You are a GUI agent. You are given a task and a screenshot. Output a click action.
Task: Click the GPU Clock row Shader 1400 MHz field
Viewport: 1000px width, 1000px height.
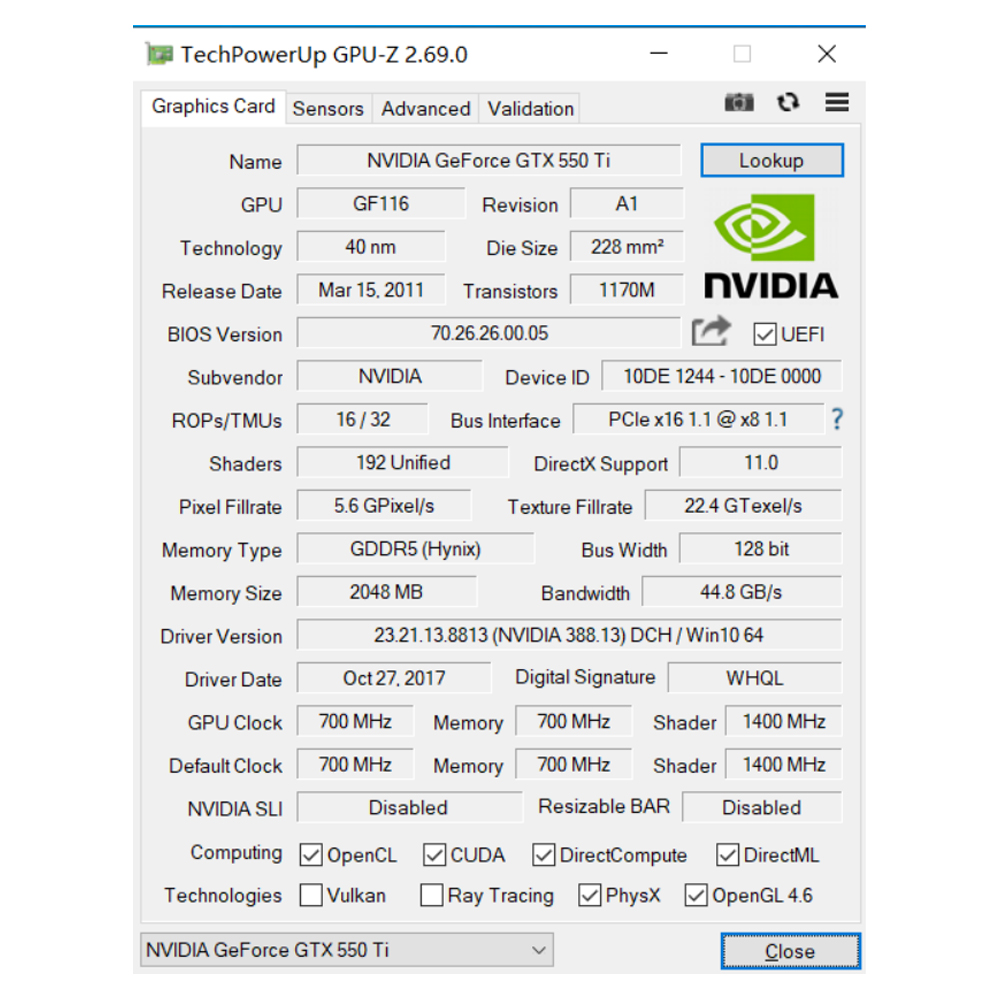[x=783, y=721]
